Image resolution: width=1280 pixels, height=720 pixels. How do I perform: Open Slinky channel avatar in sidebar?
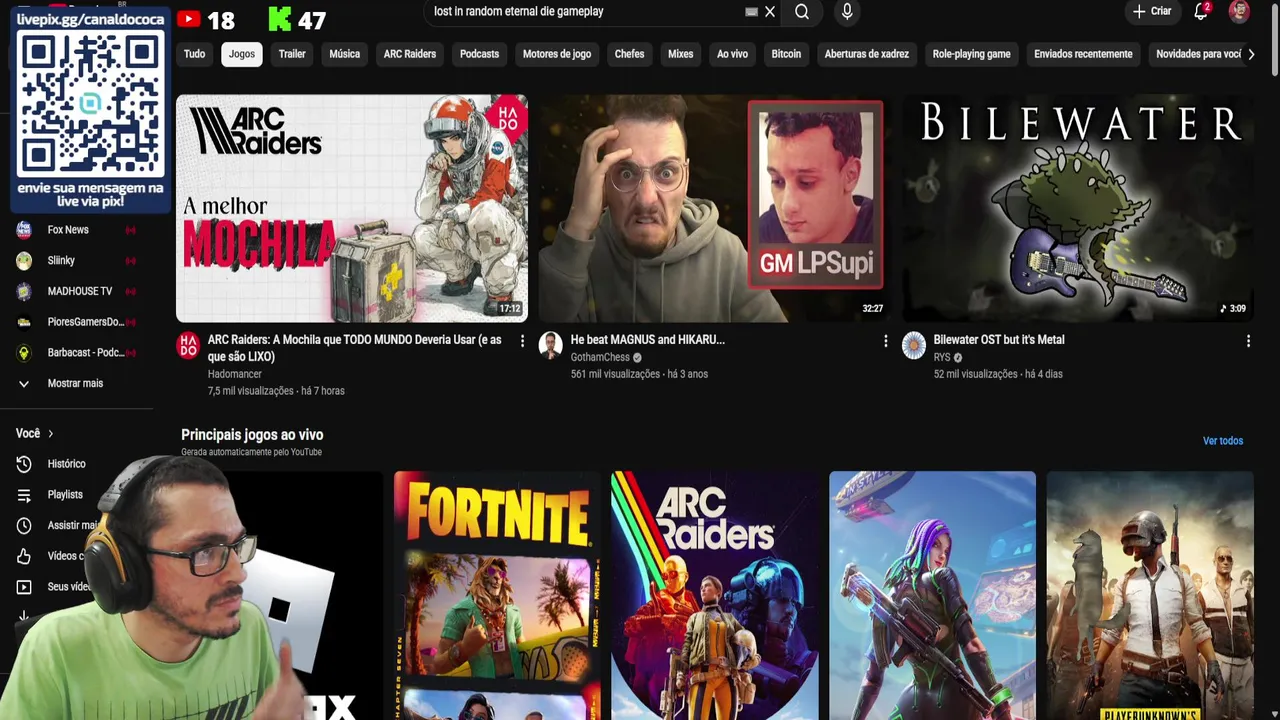(x=24, y=261)
